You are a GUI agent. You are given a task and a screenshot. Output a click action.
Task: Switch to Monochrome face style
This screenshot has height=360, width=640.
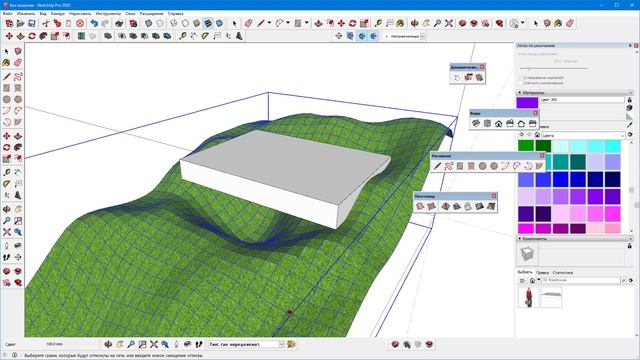pos(220,24)
